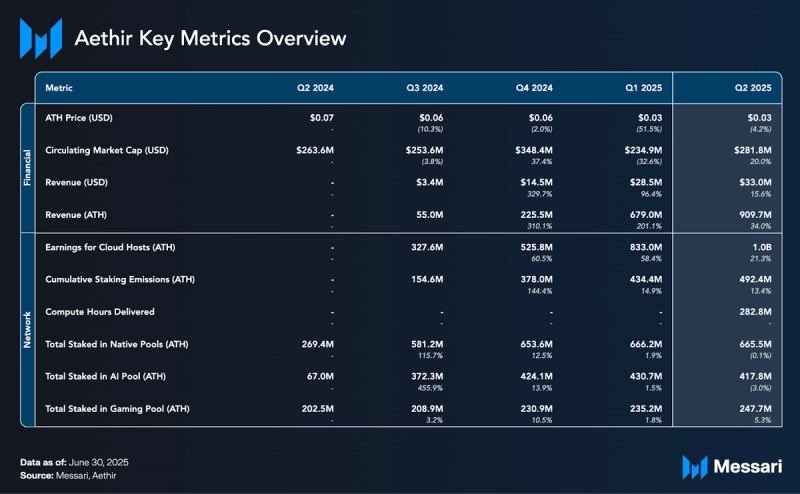Click the Data as of June 30, 2025 text
This screenshot has height=494, width=800.
point(74,462)
